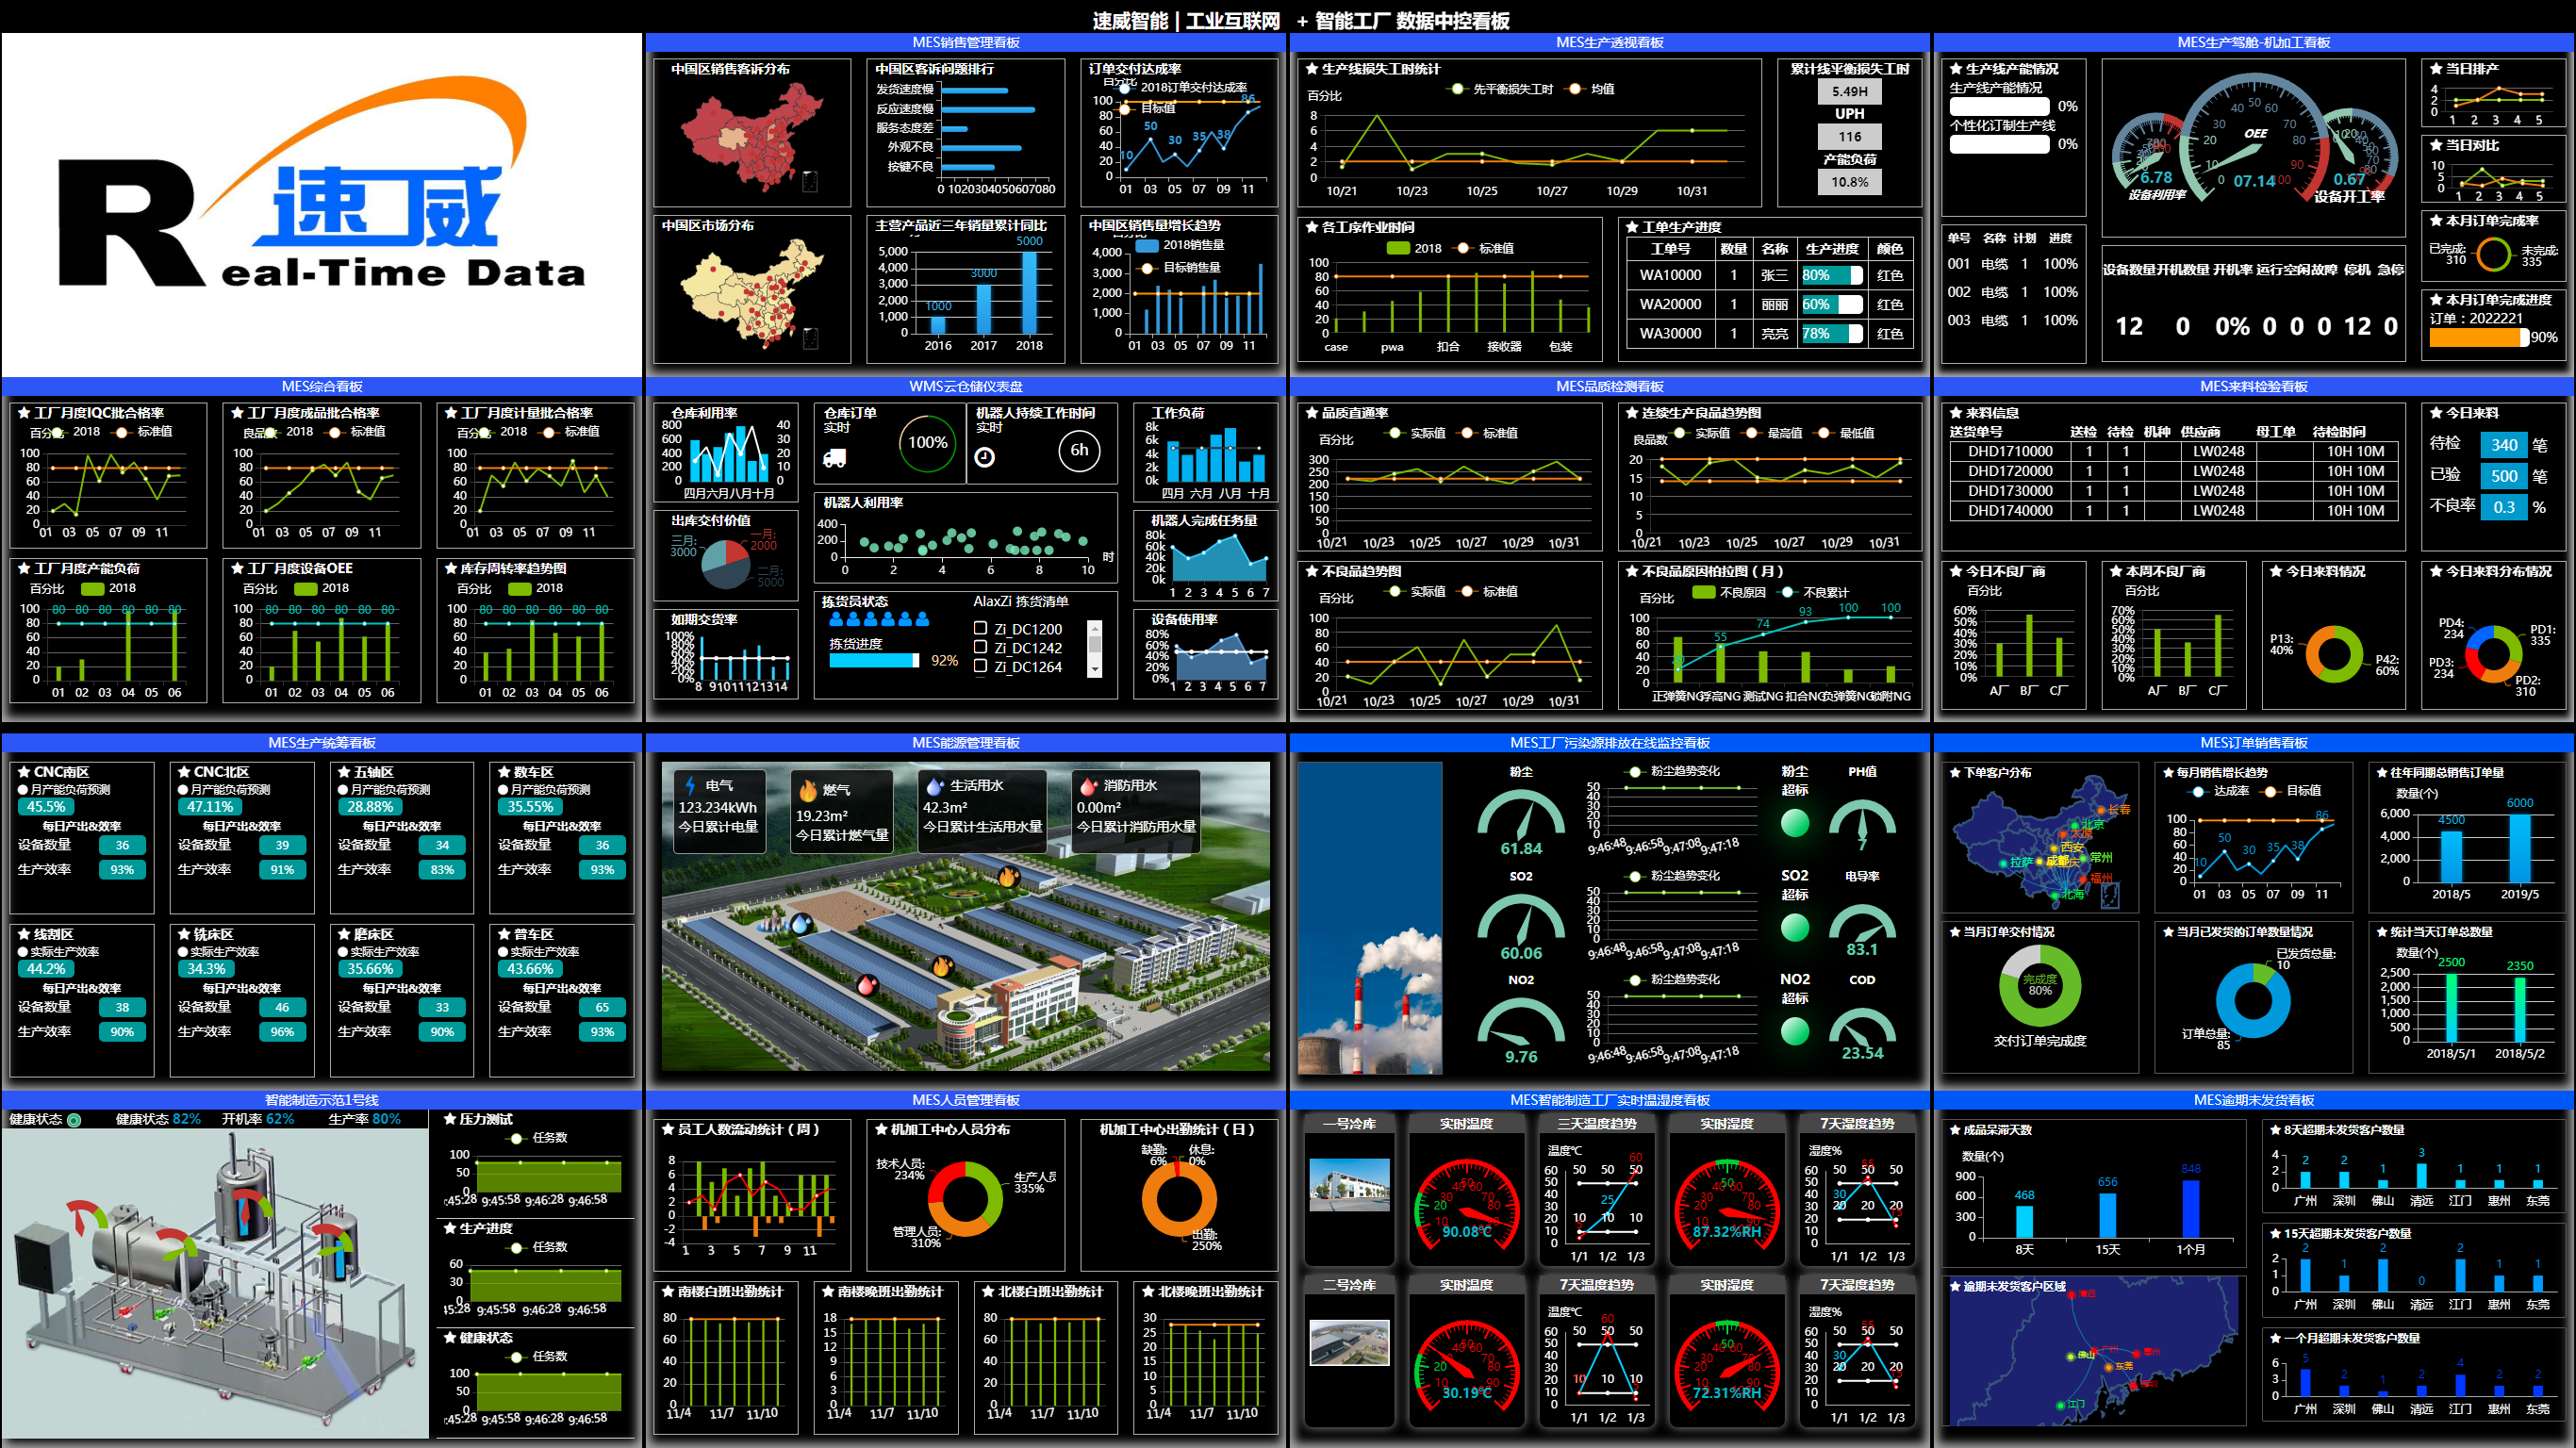Open WMS云仓储仪表盘 panel
The image size is (2576, 1448).
pos(969,387)
